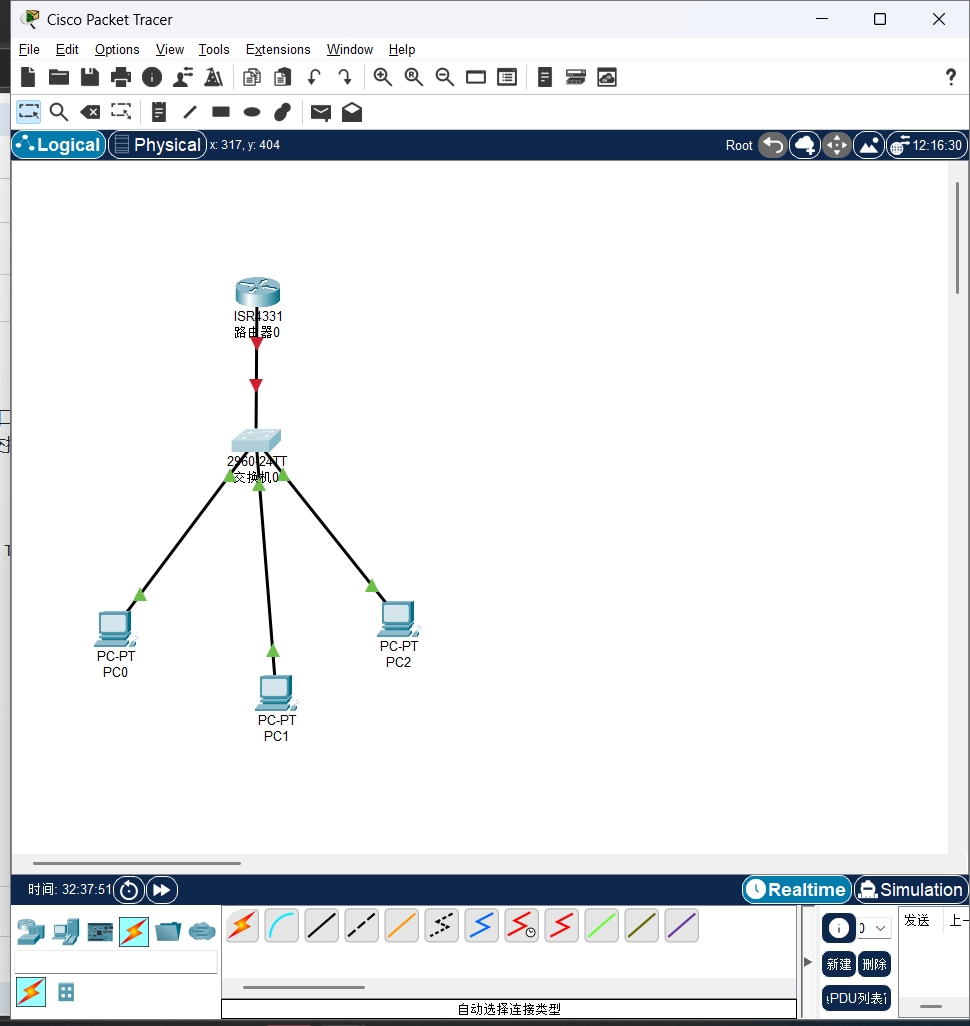Copy selection with the copy icon
Screen dimensions: 970x1026
[252, 77]
